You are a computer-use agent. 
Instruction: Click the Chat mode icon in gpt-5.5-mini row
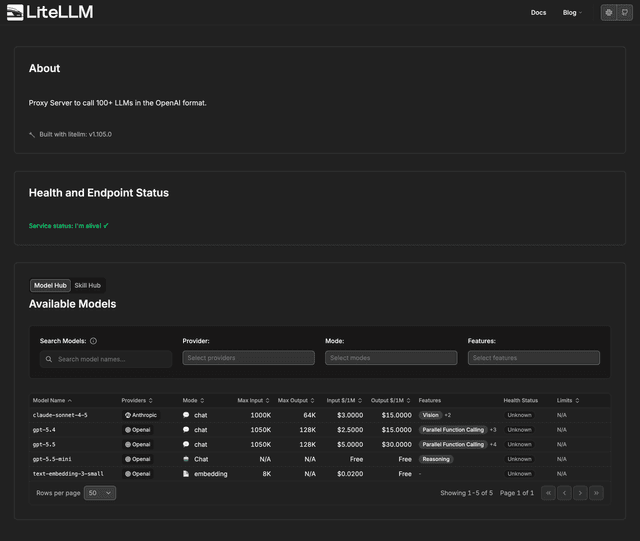click(x=186, y=459)
